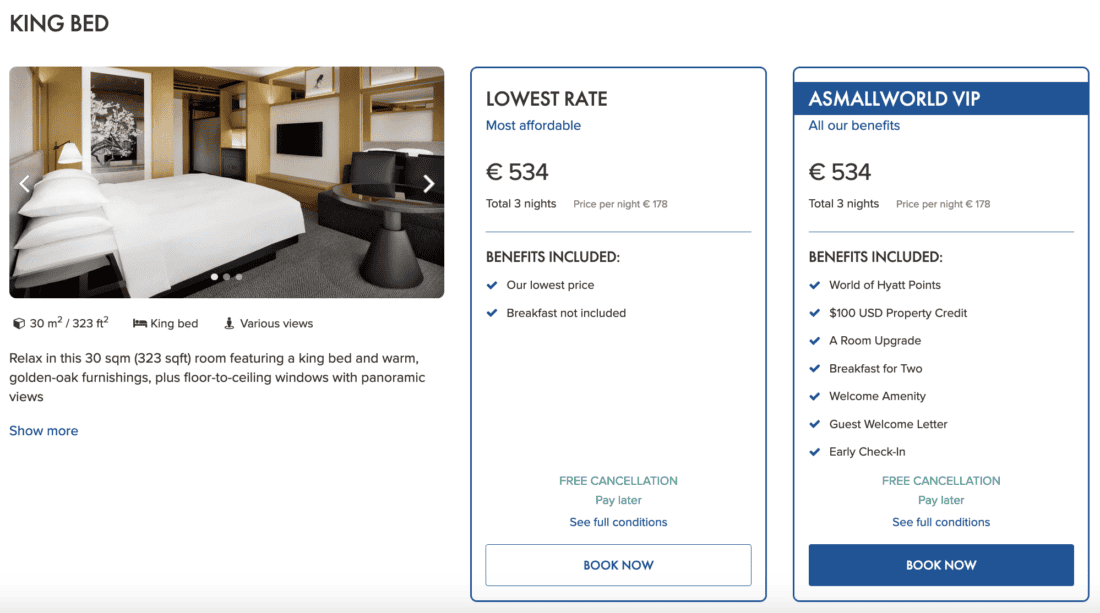Click checkmark beside Breakfast for Two

[815, 368]
